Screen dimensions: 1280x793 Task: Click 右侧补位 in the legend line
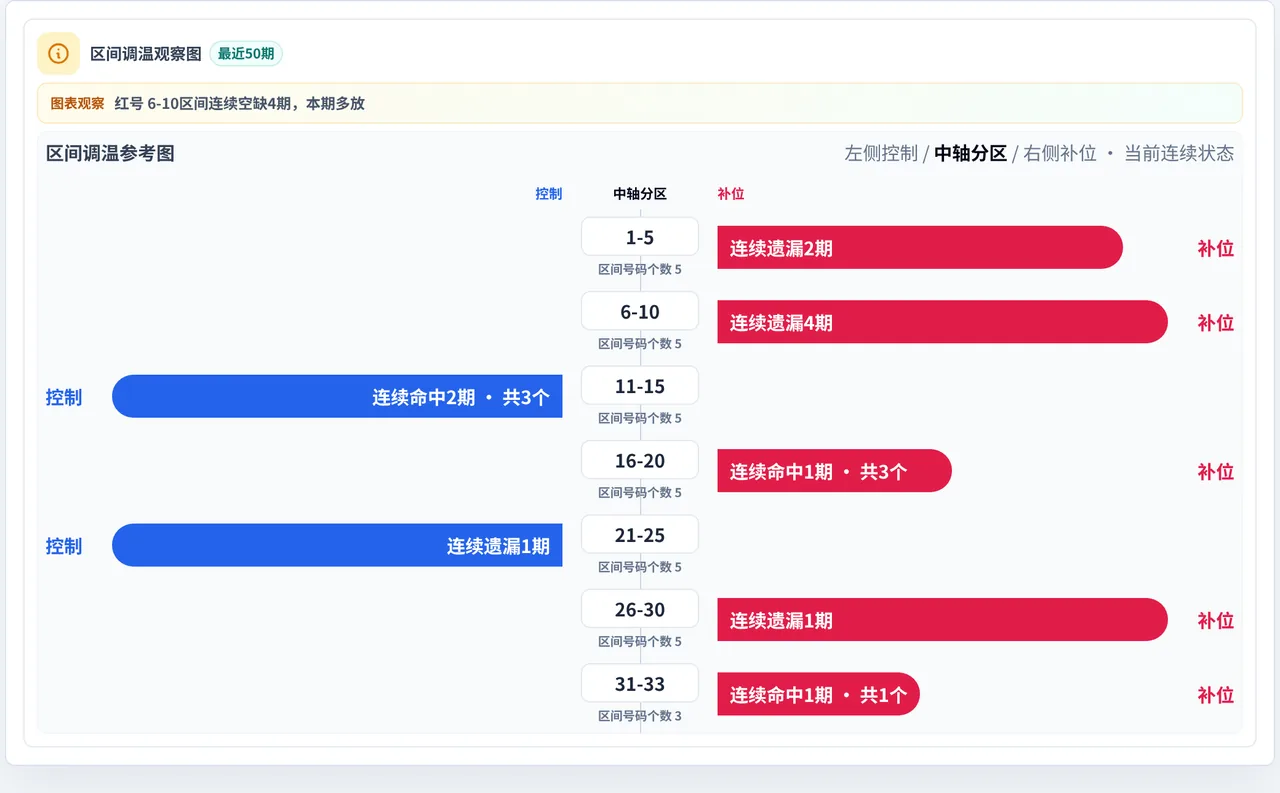(1060, 153)
